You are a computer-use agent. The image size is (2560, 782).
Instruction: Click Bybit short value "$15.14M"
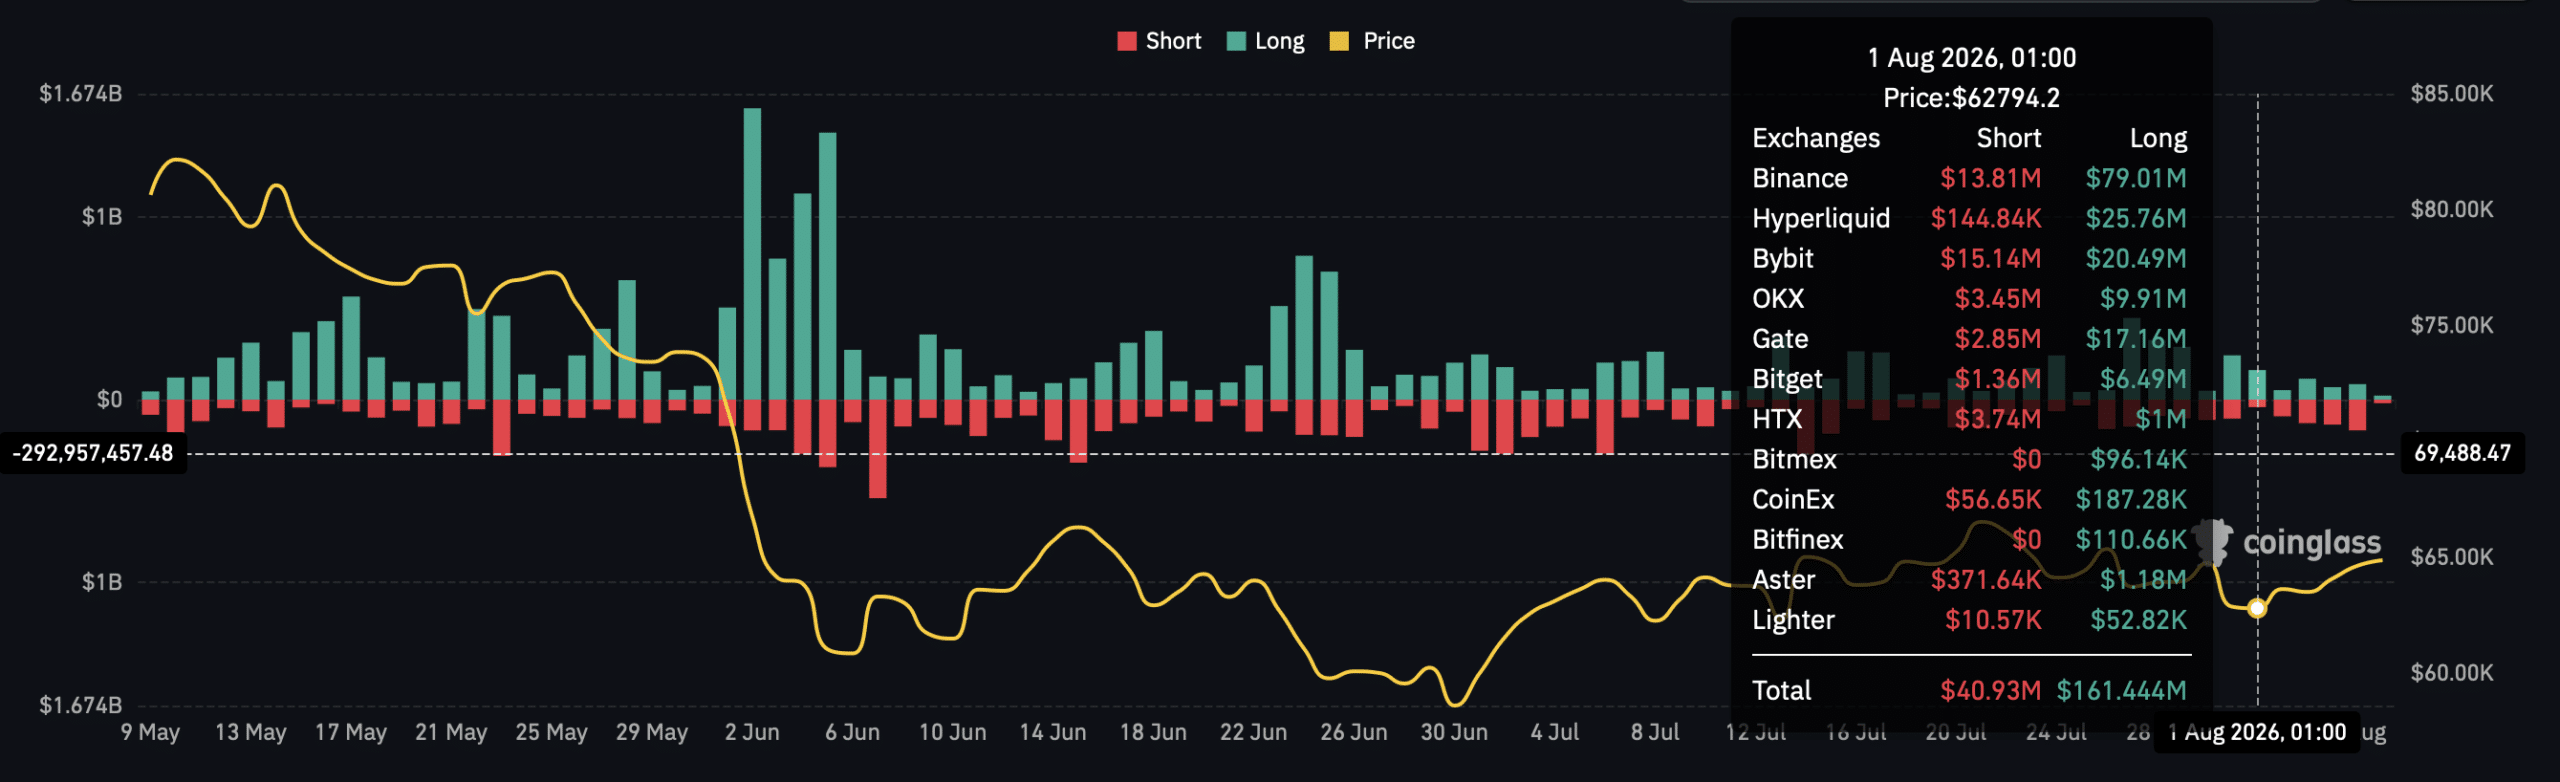[x=1991, y=258]
